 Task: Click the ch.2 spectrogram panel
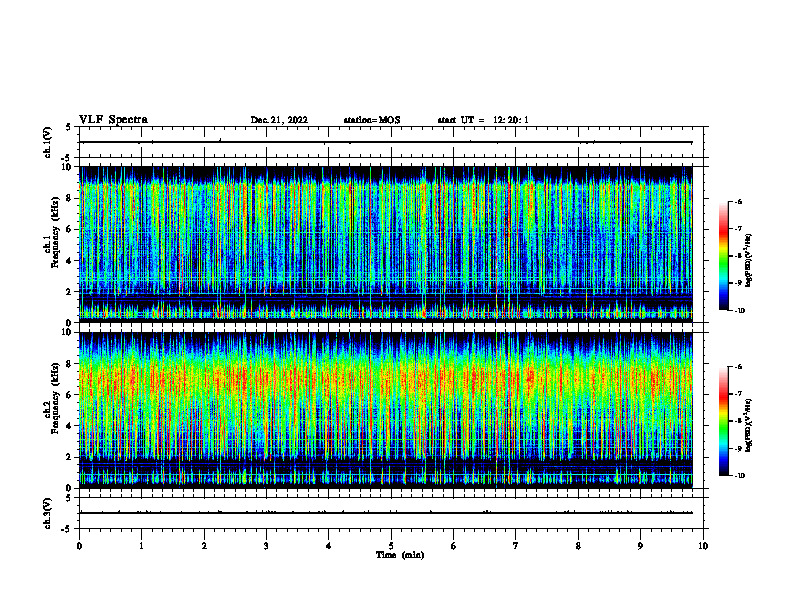tap(386, 410)
